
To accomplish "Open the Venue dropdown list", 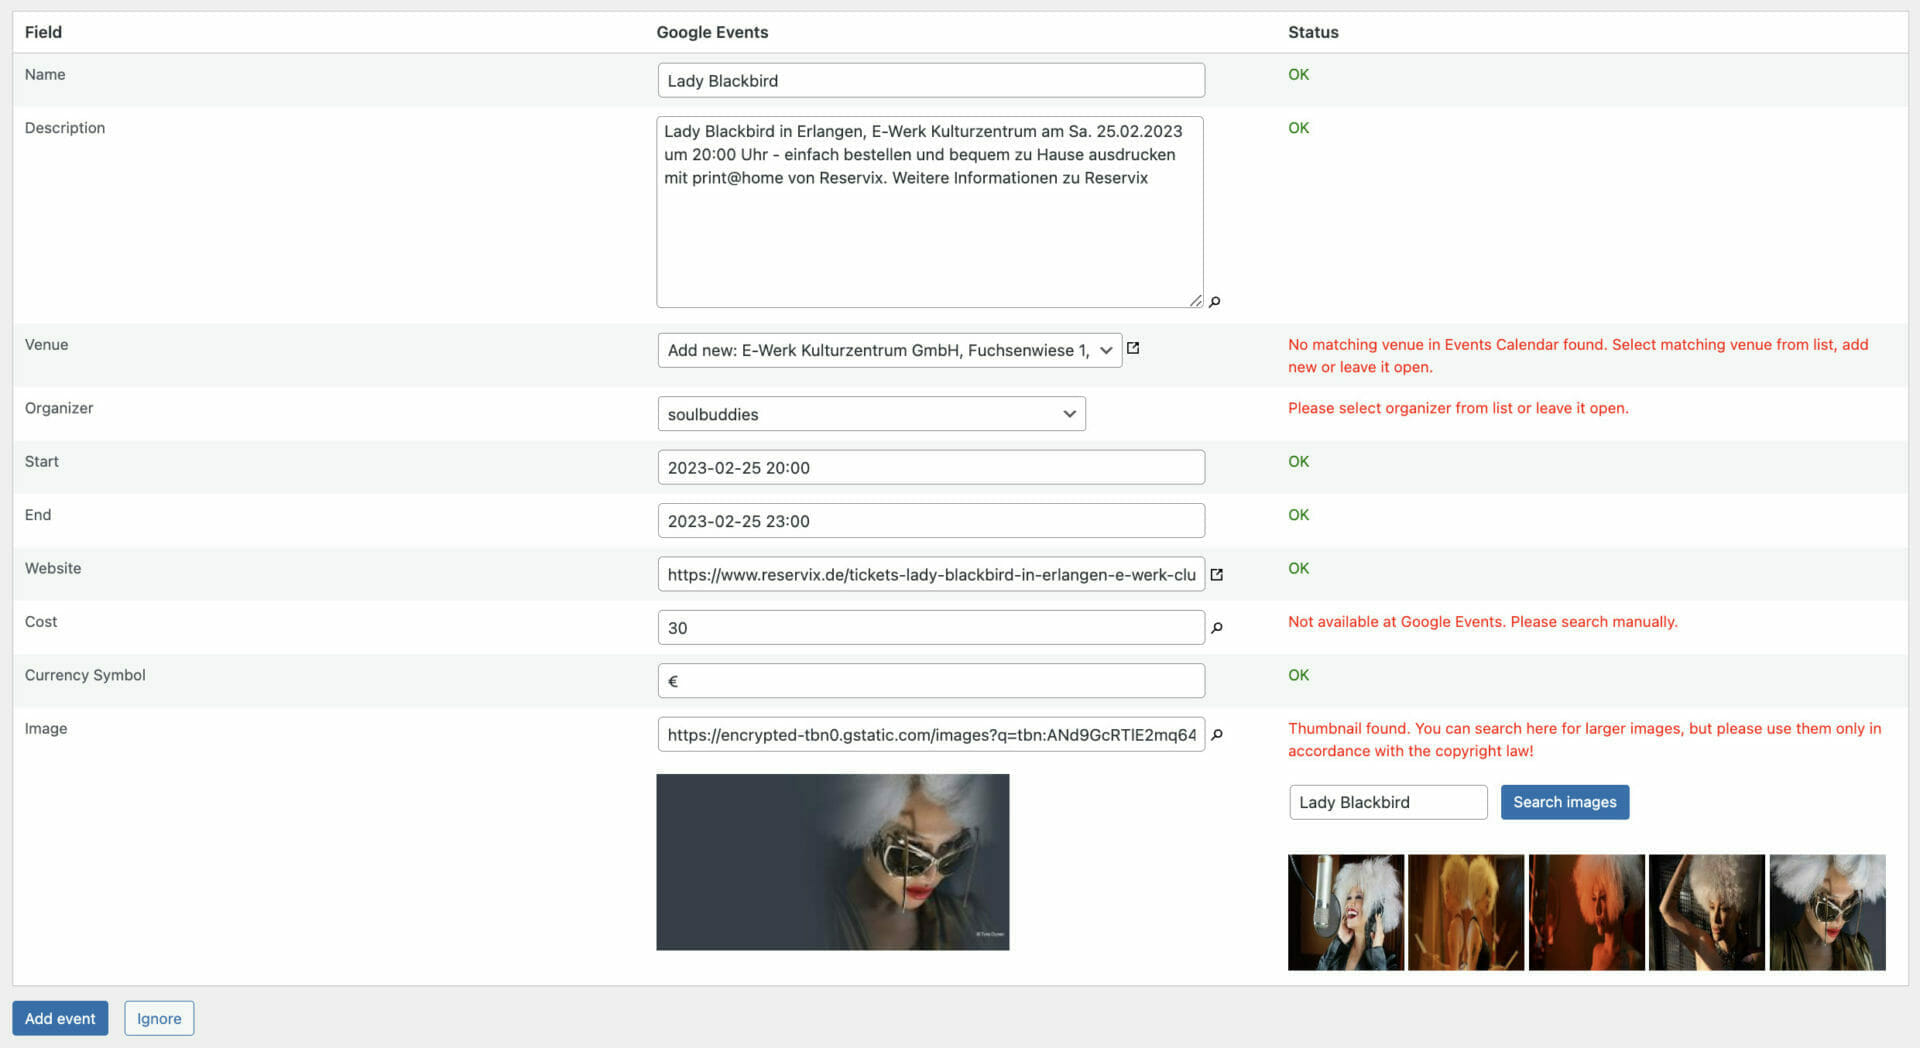I will tap(1106, 350).
